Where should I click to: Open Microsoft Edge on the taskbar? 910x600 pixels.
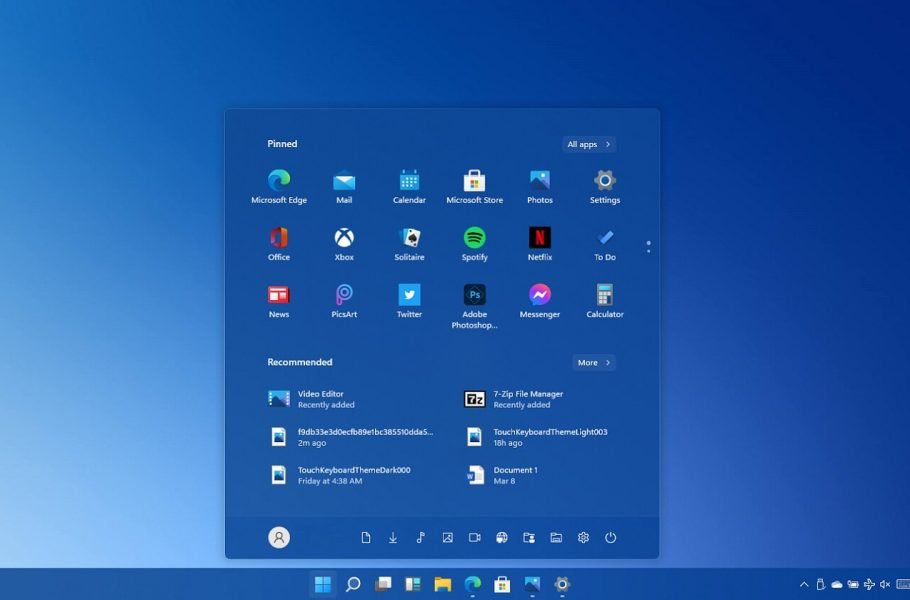pos(473,584)
